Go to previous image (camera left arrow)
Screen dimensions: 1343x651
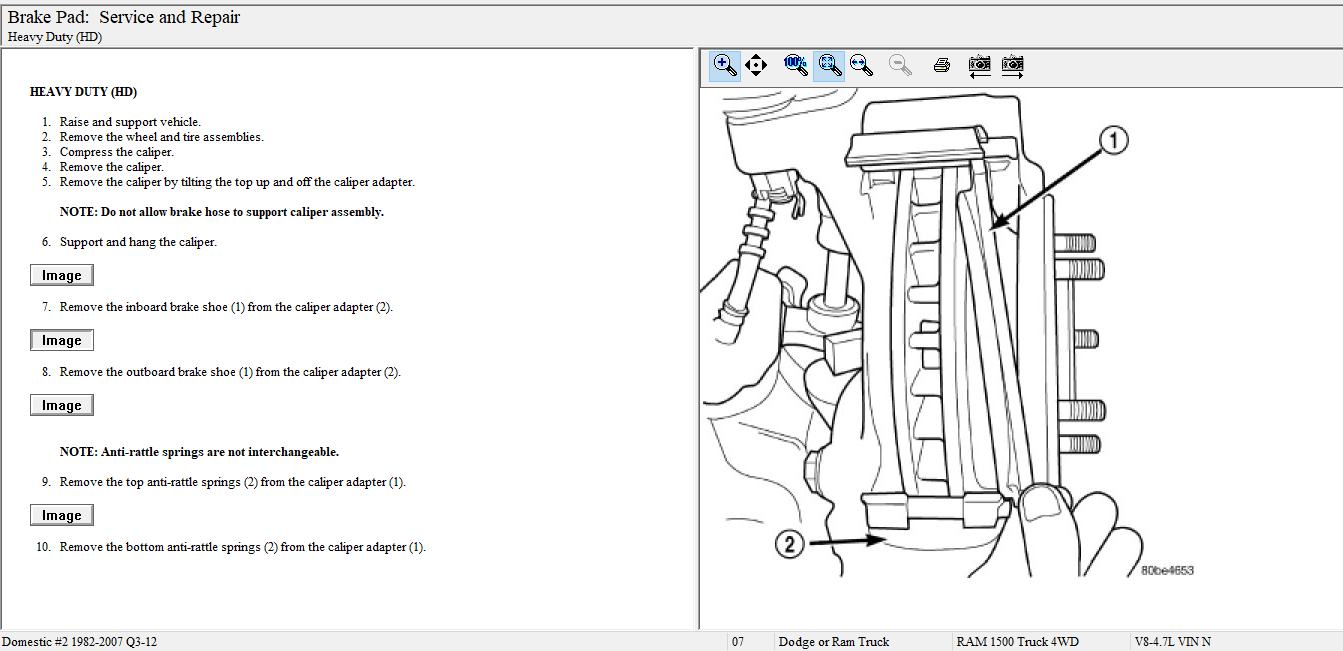(x=980, y=66)
